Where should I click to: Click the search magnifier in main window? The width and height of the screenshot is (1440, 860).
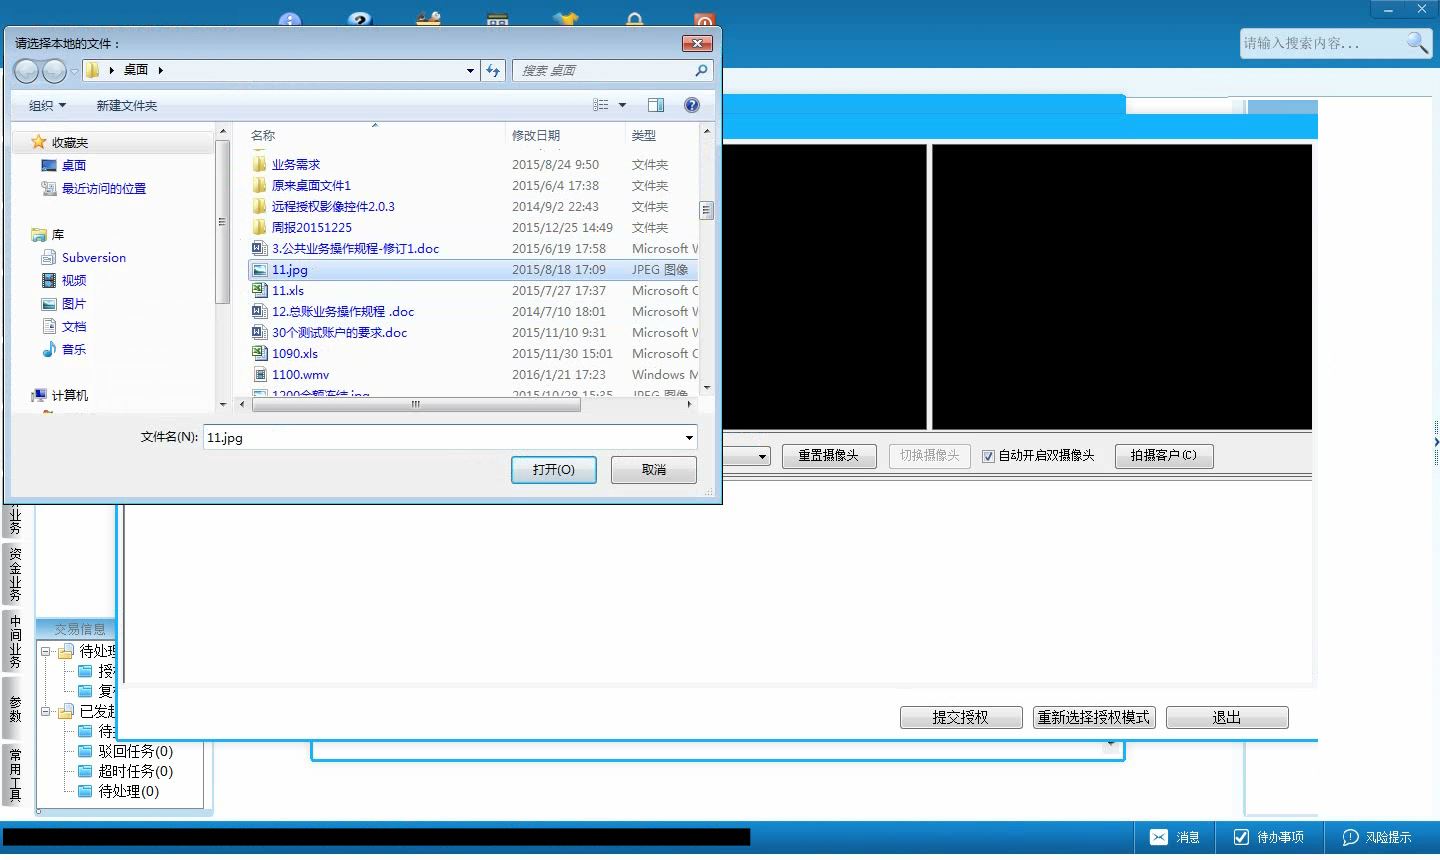pos(1418,43)
